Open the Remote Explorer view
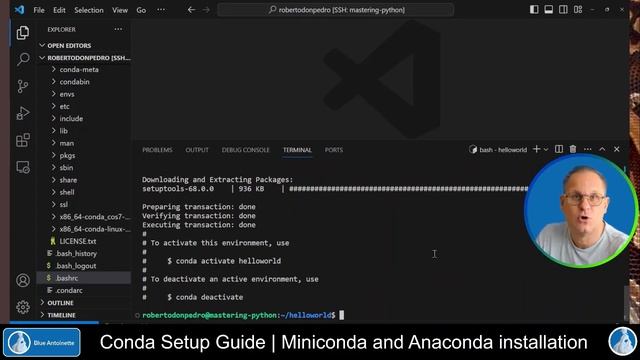The image size is (640, 360). tap(23, 167)
